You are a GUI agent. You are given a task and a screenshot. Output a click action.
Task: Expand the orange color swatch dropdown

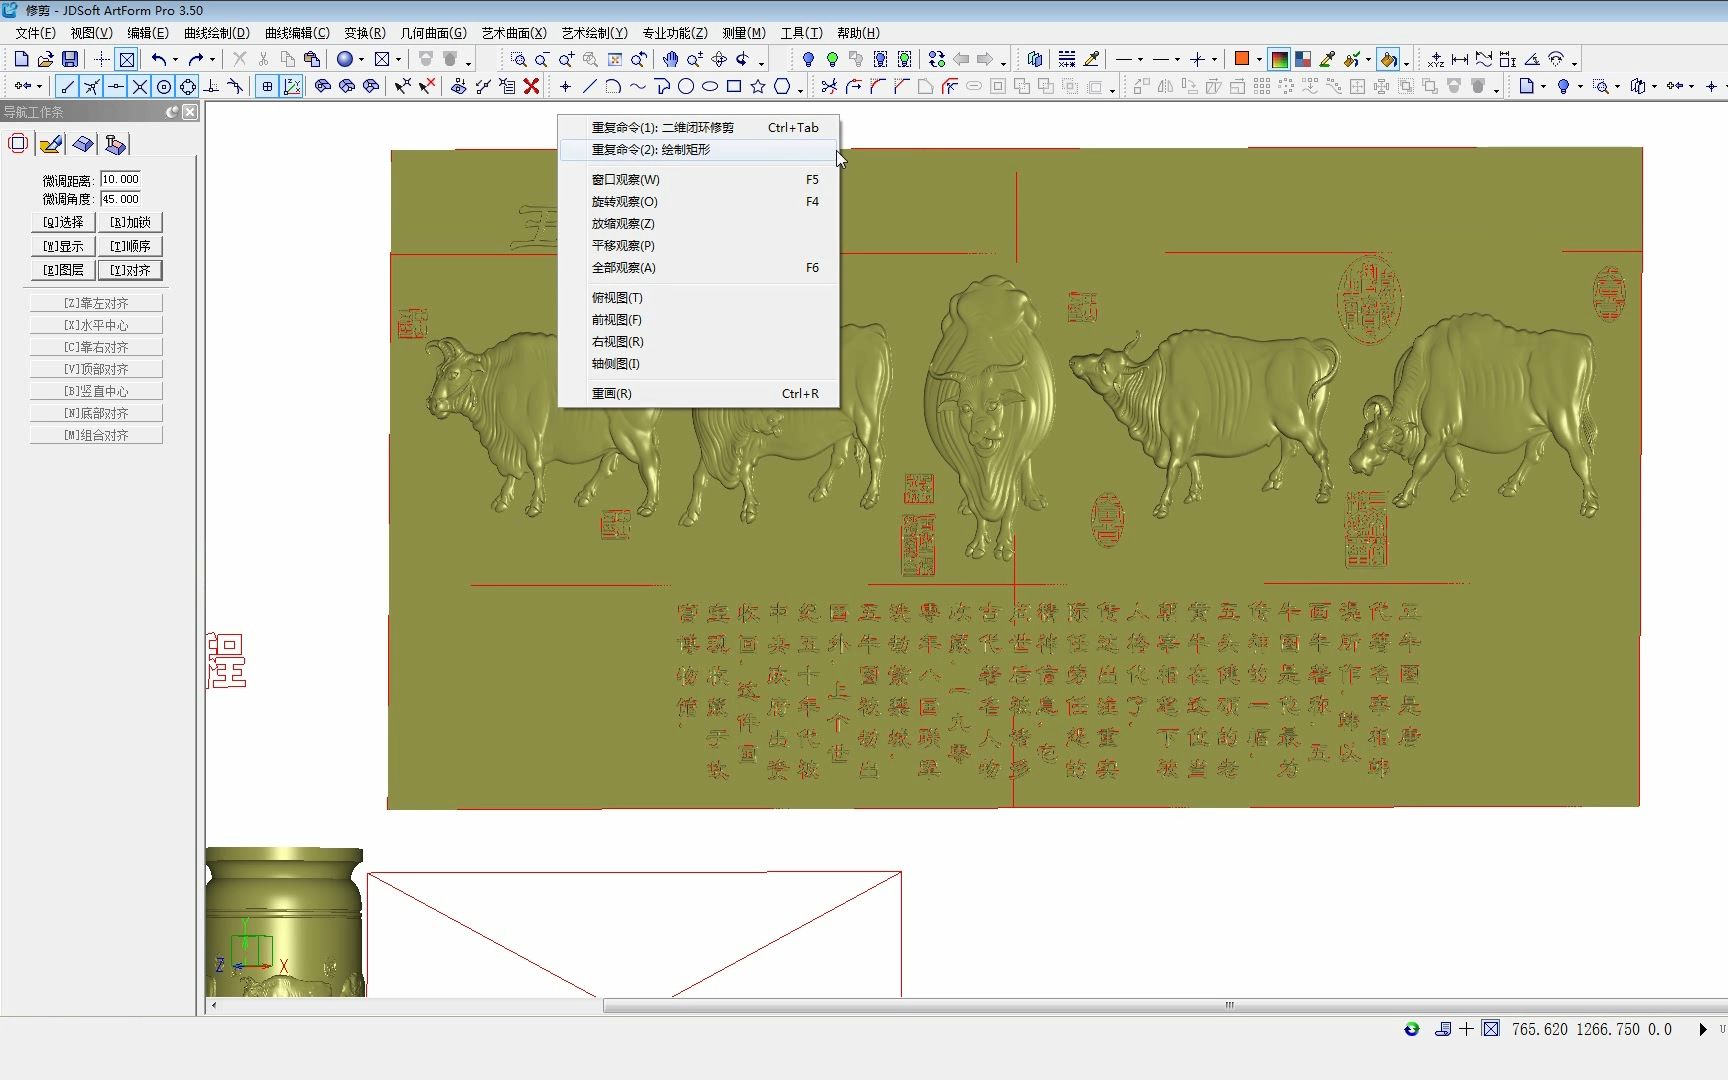1258,59
